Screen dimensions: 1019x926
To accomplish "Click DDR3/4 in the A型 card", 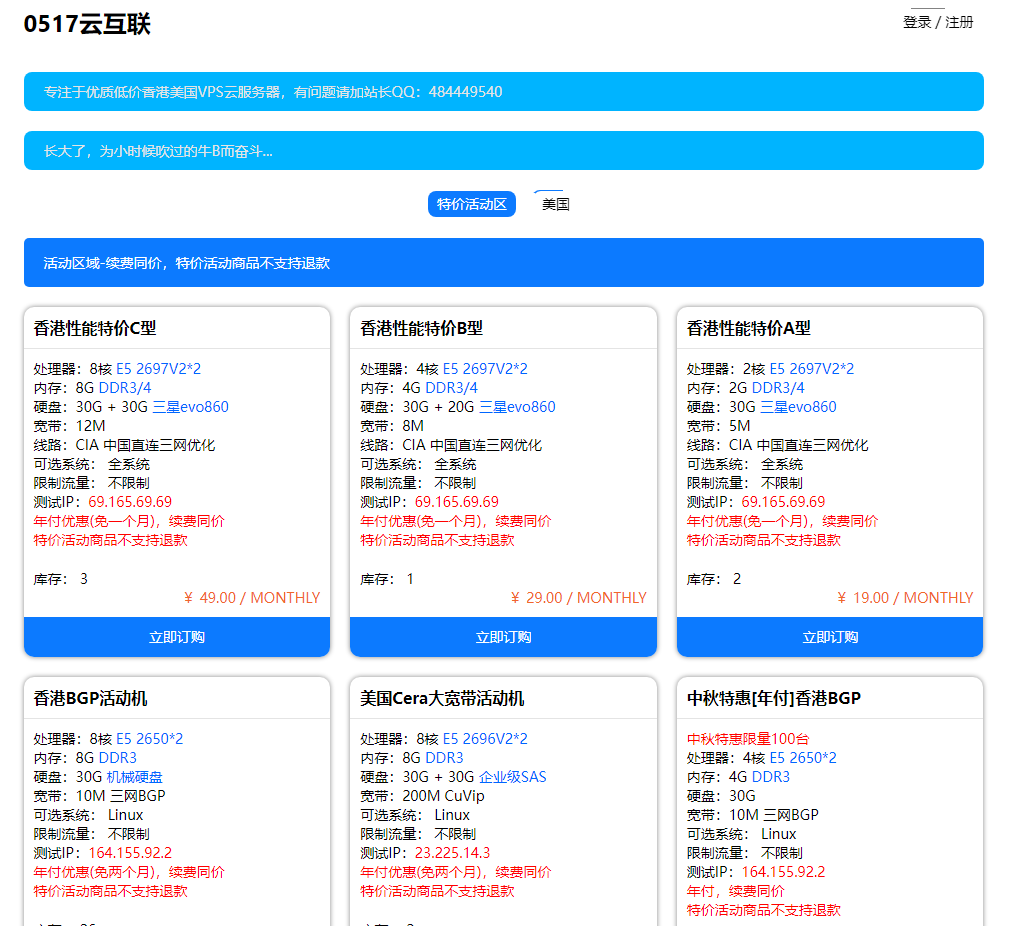I will tap(778, 388).
